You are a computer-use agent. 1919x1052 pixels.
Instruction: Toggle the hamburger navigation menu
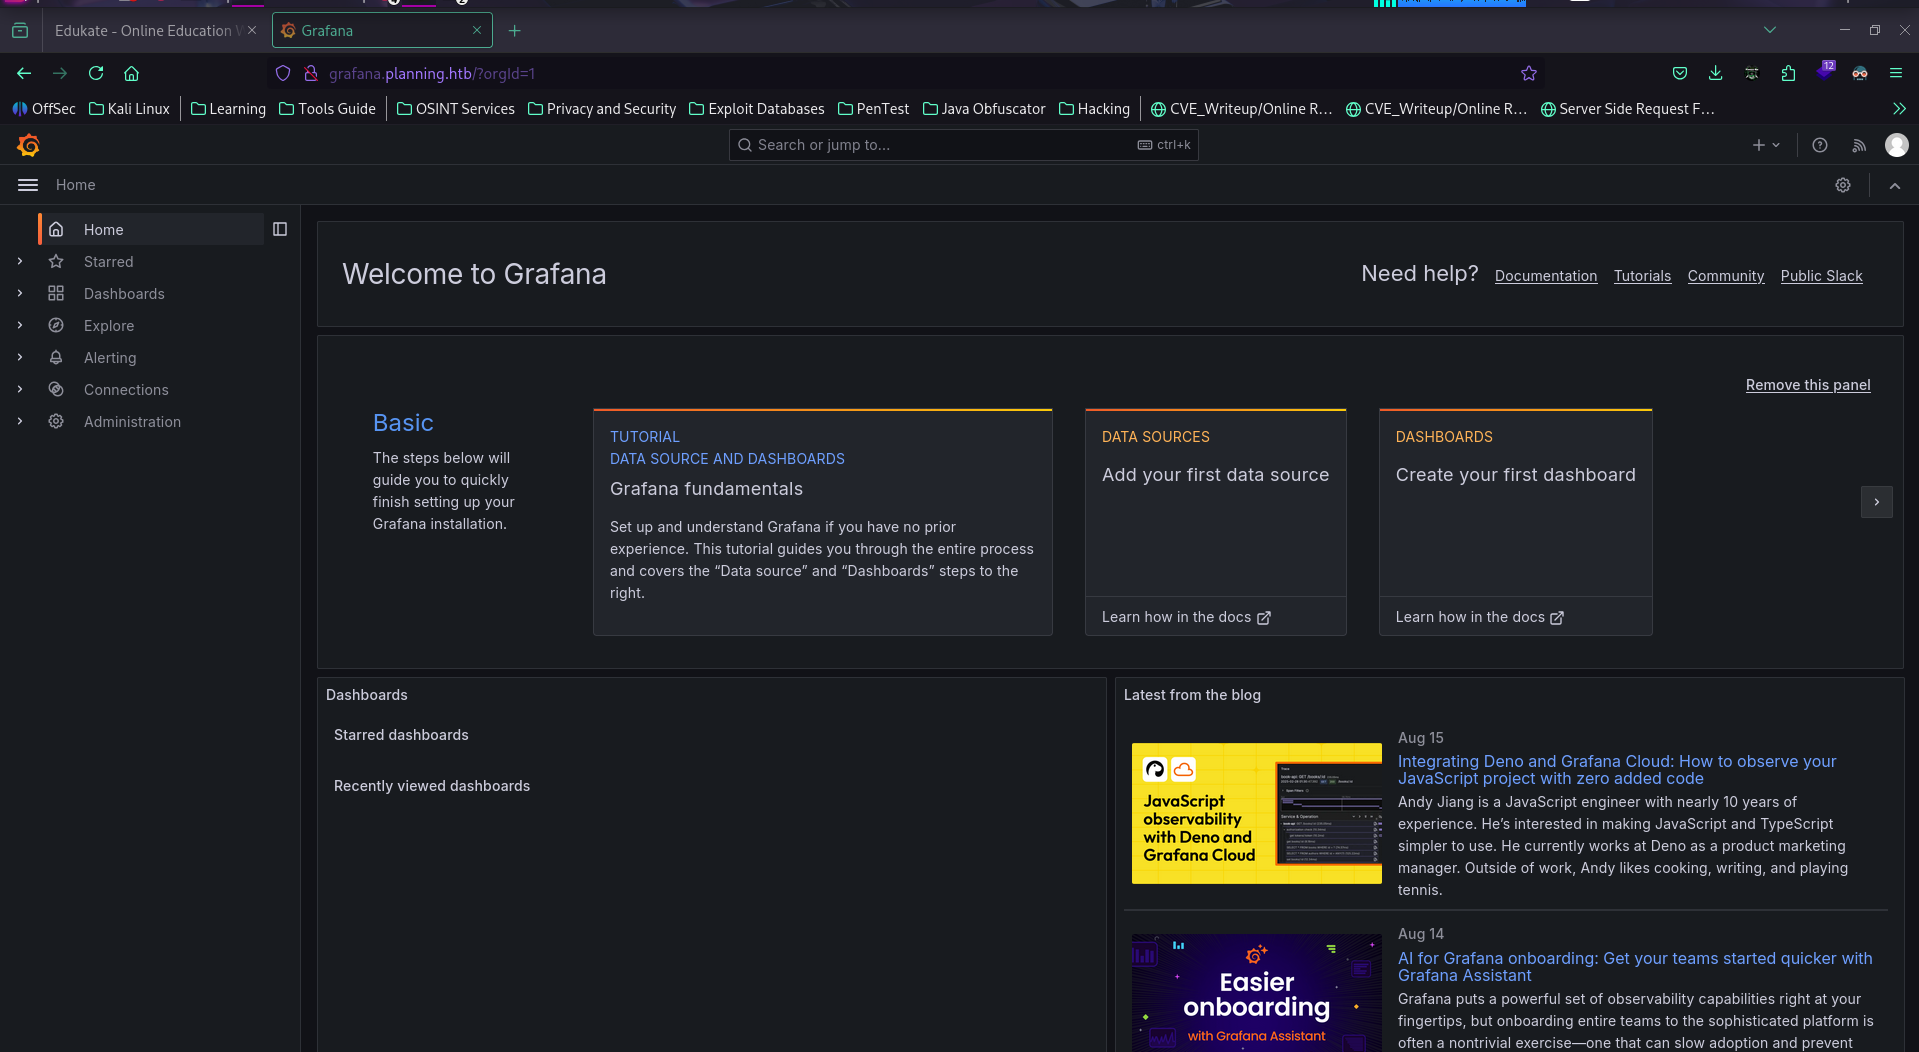[x=28, y=186]
